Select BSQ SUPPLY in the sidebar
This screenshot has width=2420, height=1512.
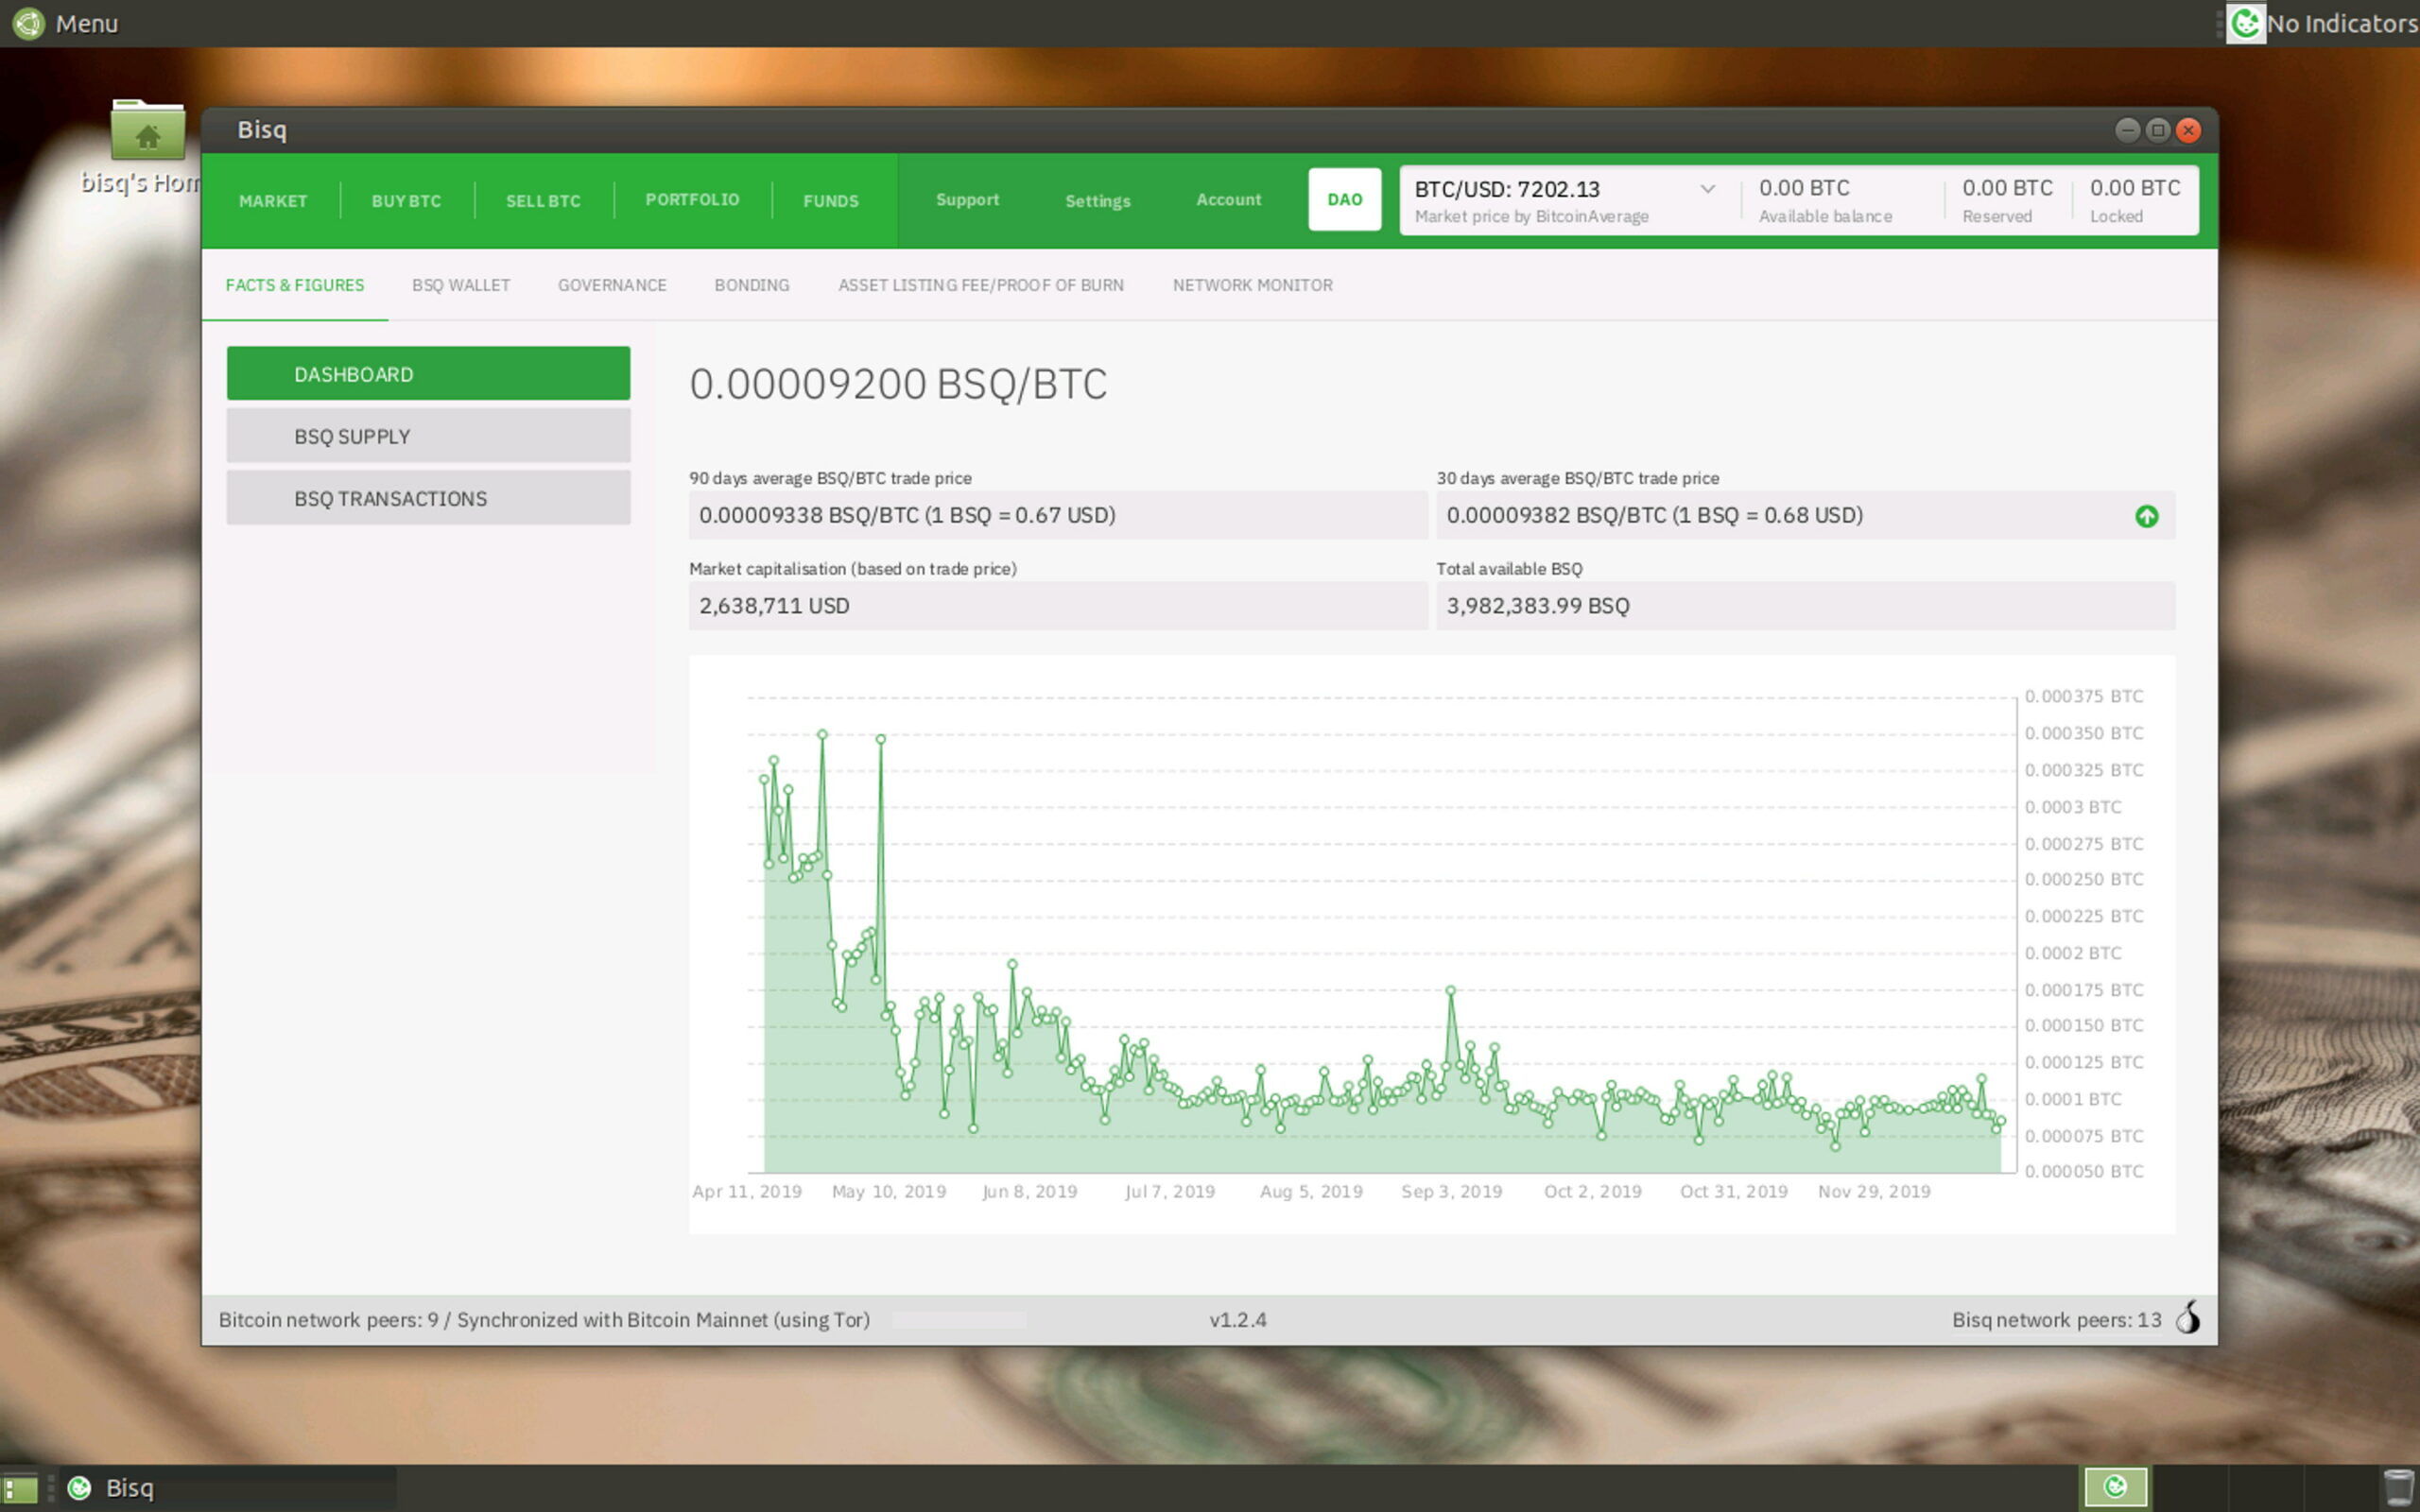pos(428,435)
